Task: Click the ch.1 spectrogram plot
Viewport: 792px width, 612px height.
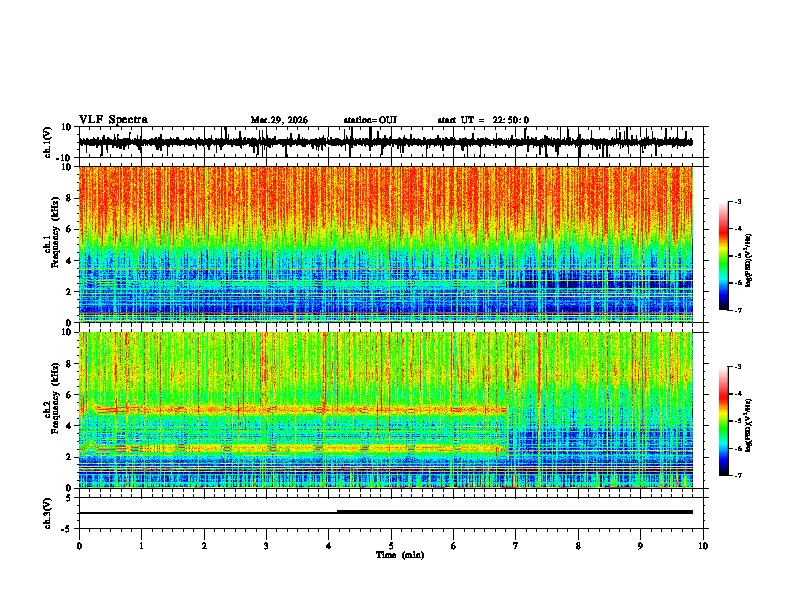Action: [x=385, y=244]
